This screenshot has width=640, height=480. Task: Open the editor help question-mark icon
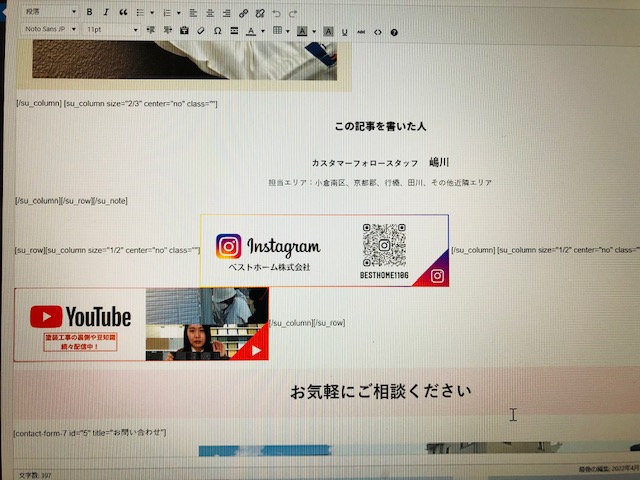click(394, 32)
